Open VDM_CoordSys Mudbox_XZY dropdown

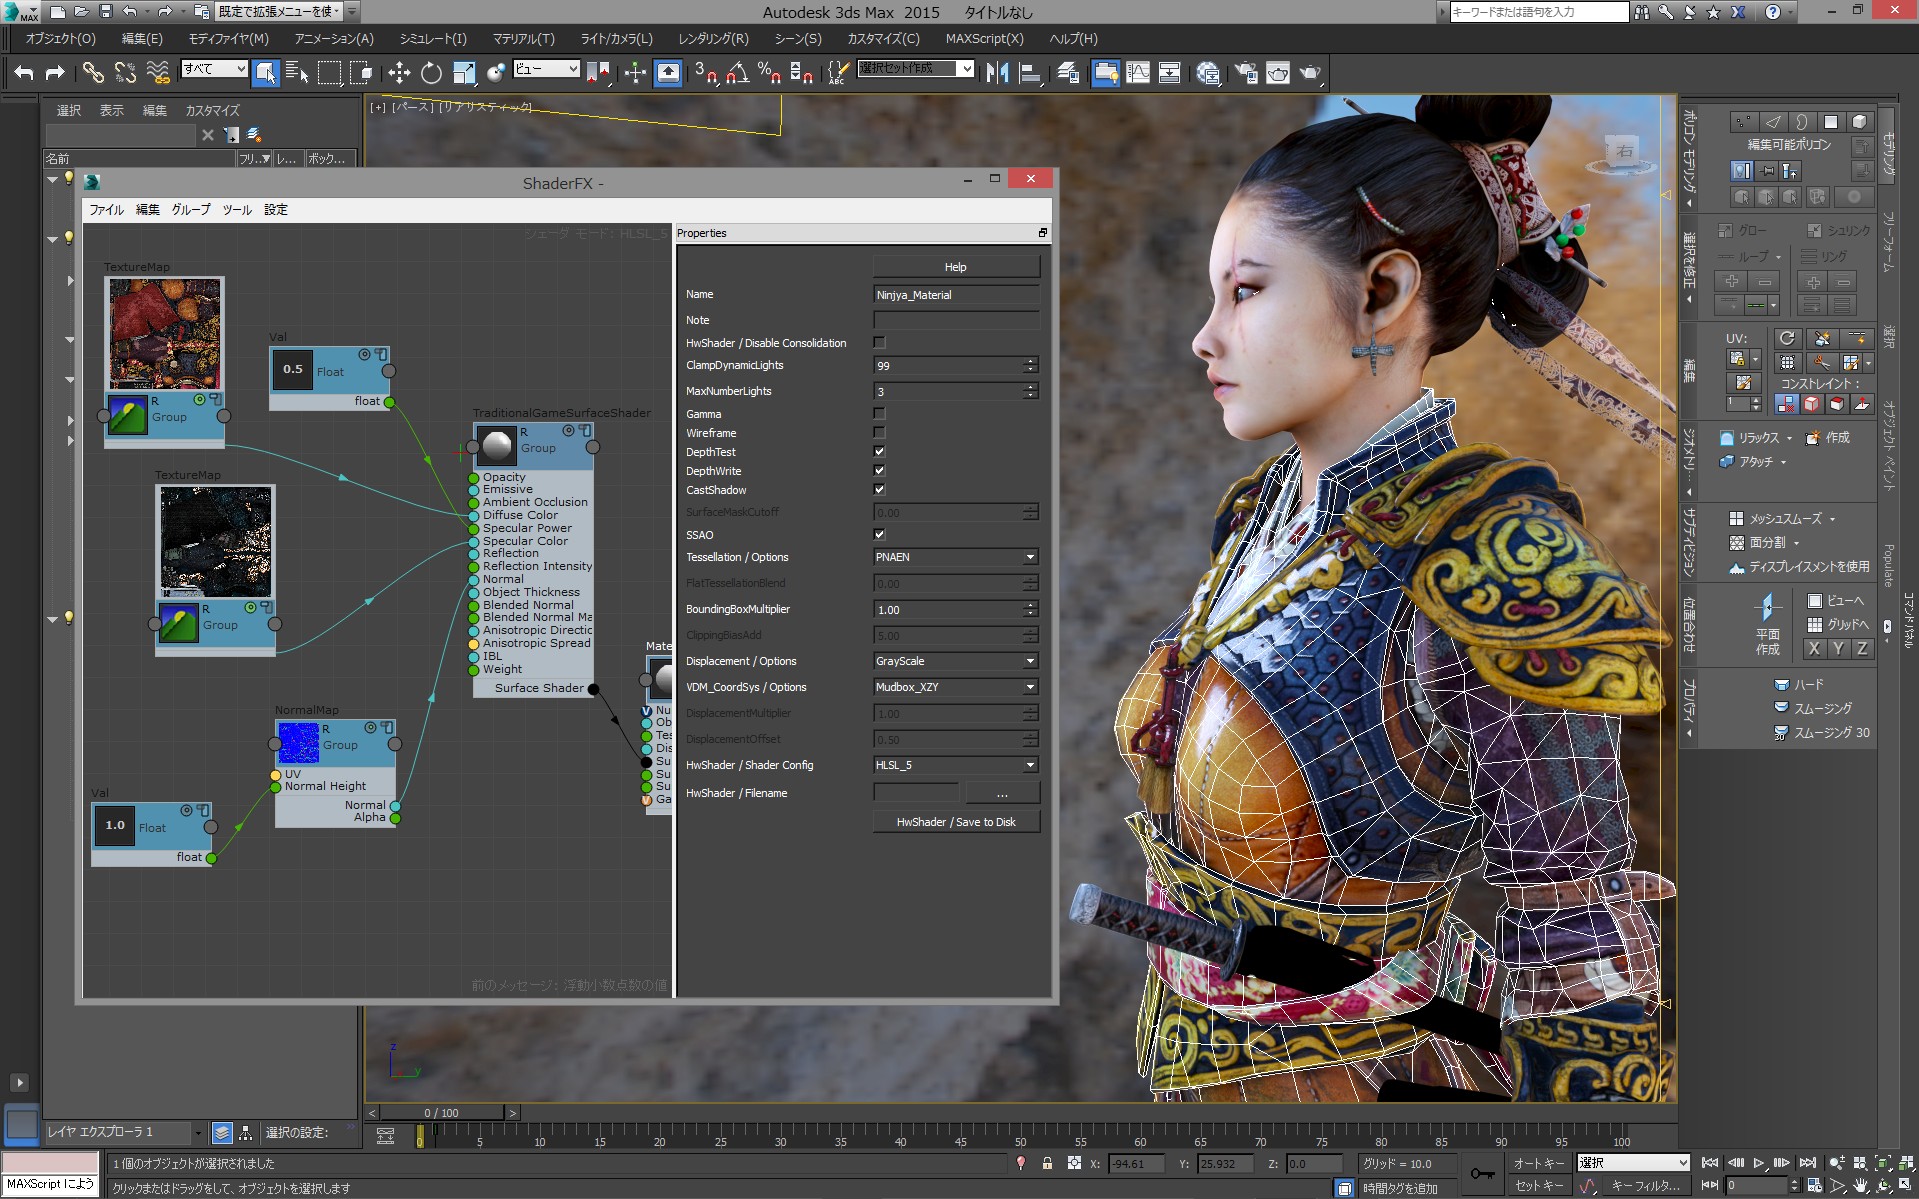pyautogui.click(x=955, y=687)
